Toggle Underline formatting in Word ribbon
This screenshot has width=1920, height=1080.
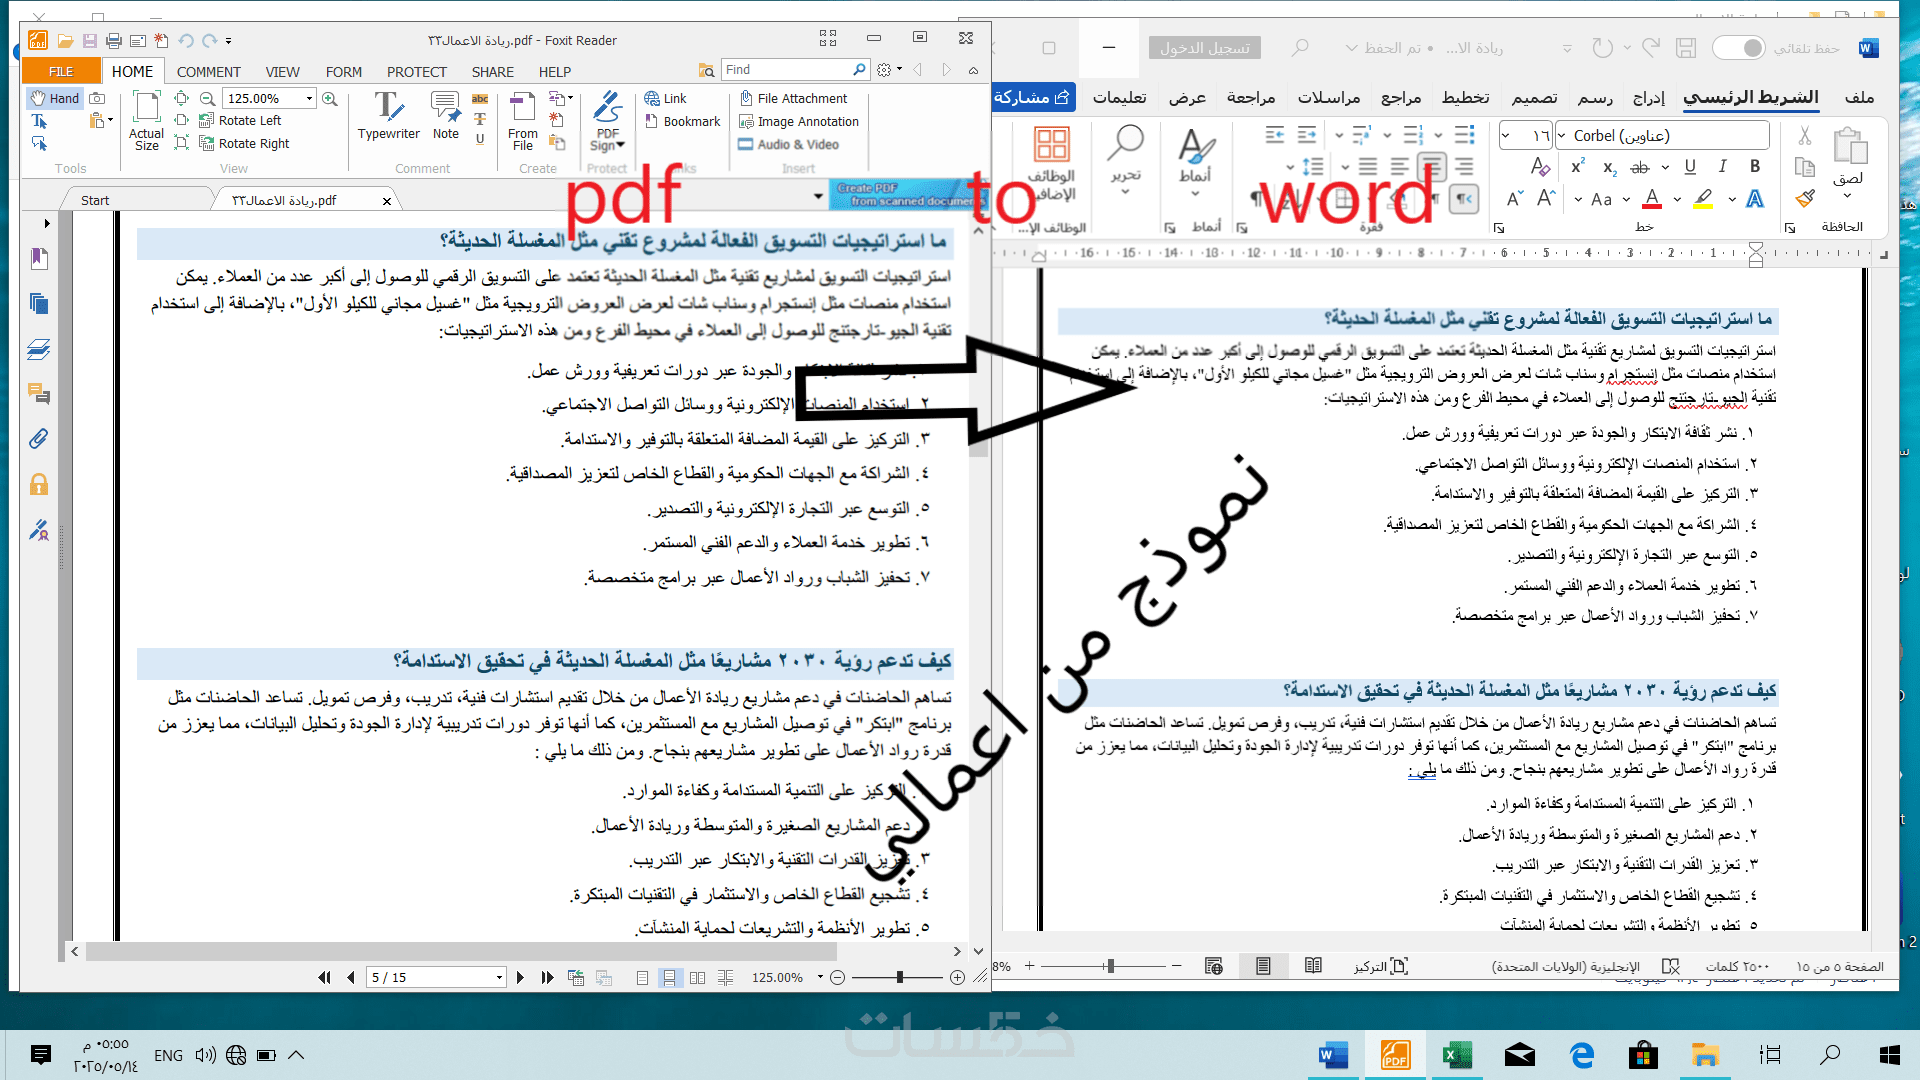[x=1690, y=167]
